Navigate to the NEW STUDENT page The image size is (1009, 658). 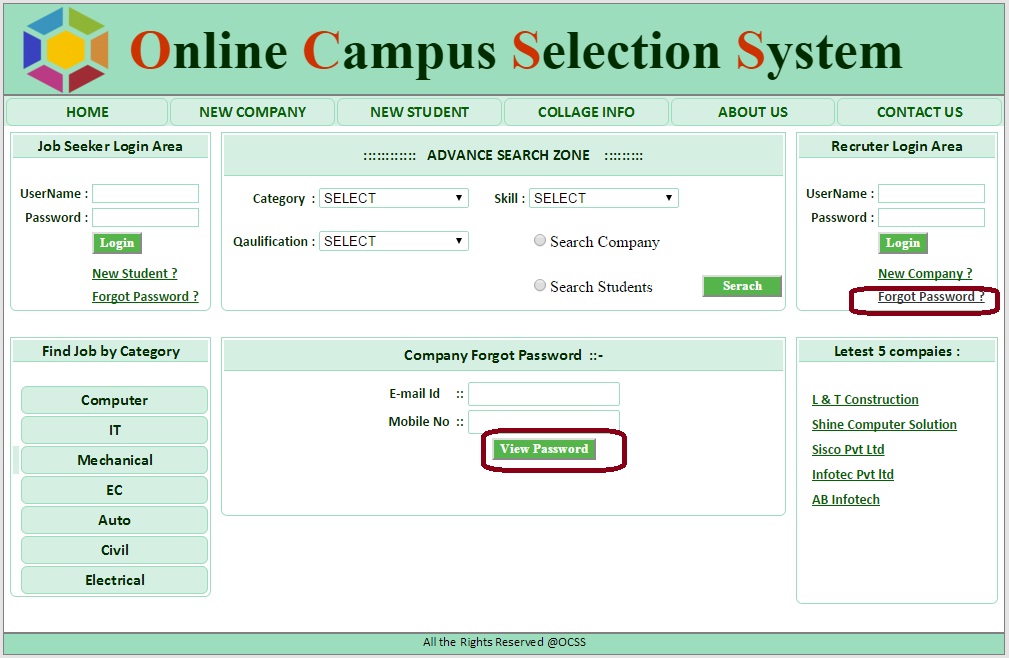(419, 112)
